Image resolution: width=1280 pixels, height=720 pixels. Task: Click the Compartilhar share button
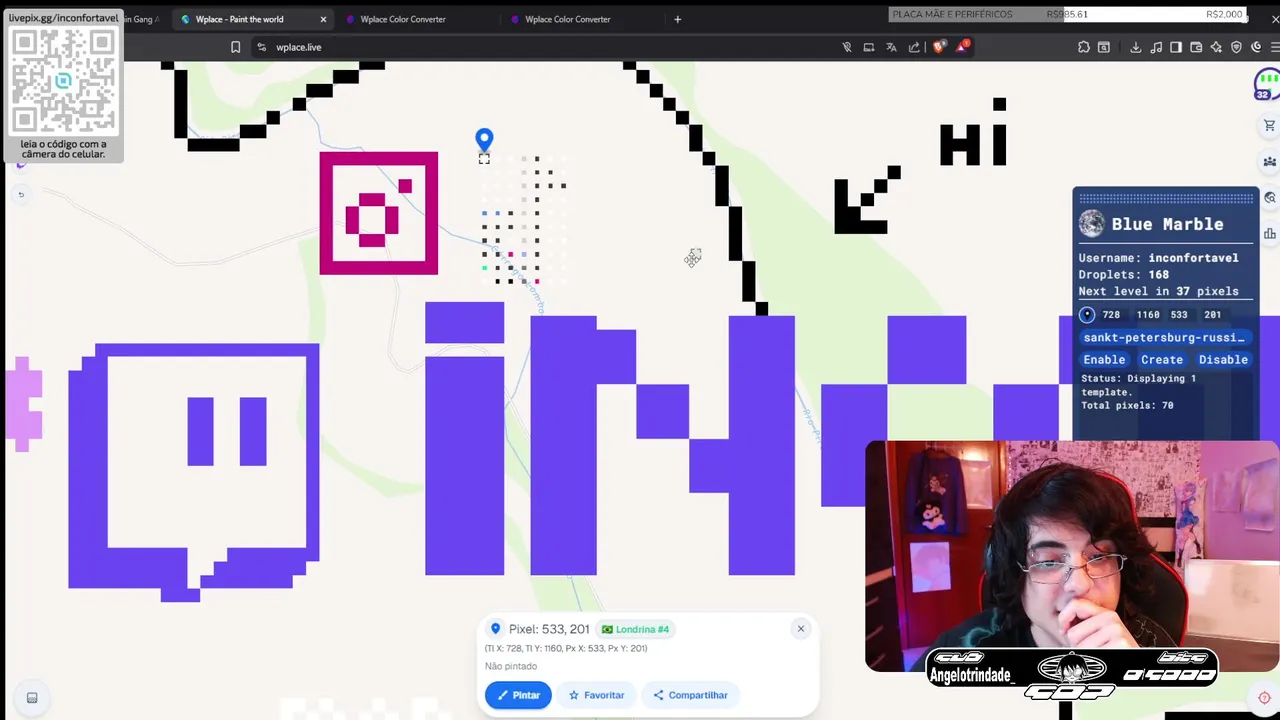coord(690,695)
